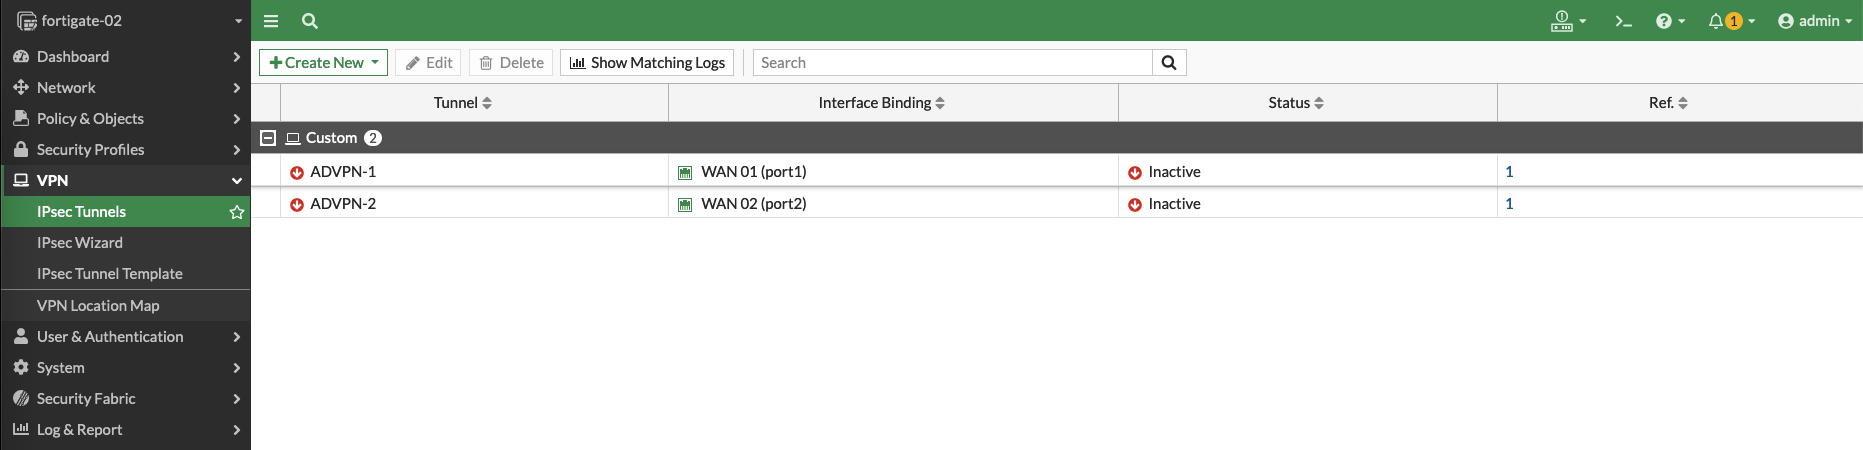Click Show Matching Logs button

(x=647, y=63)
